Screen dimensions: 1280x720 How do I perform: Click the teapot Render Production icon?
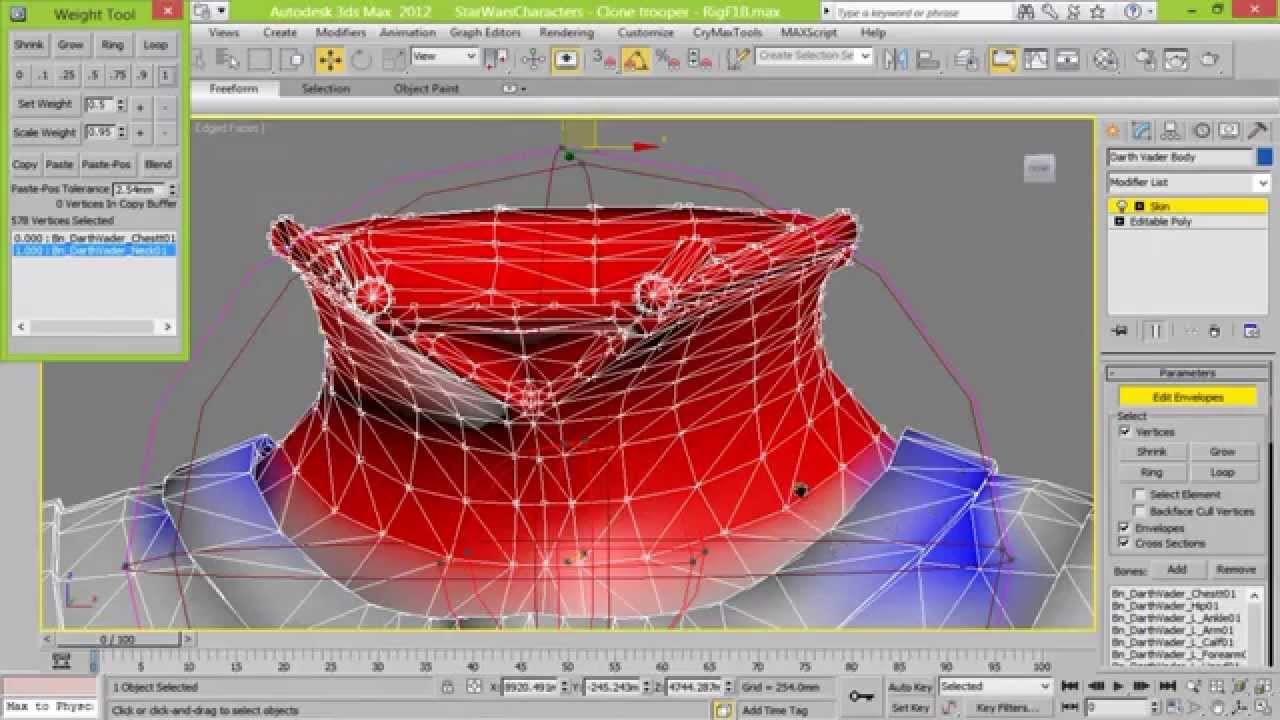pos(1209,60)
